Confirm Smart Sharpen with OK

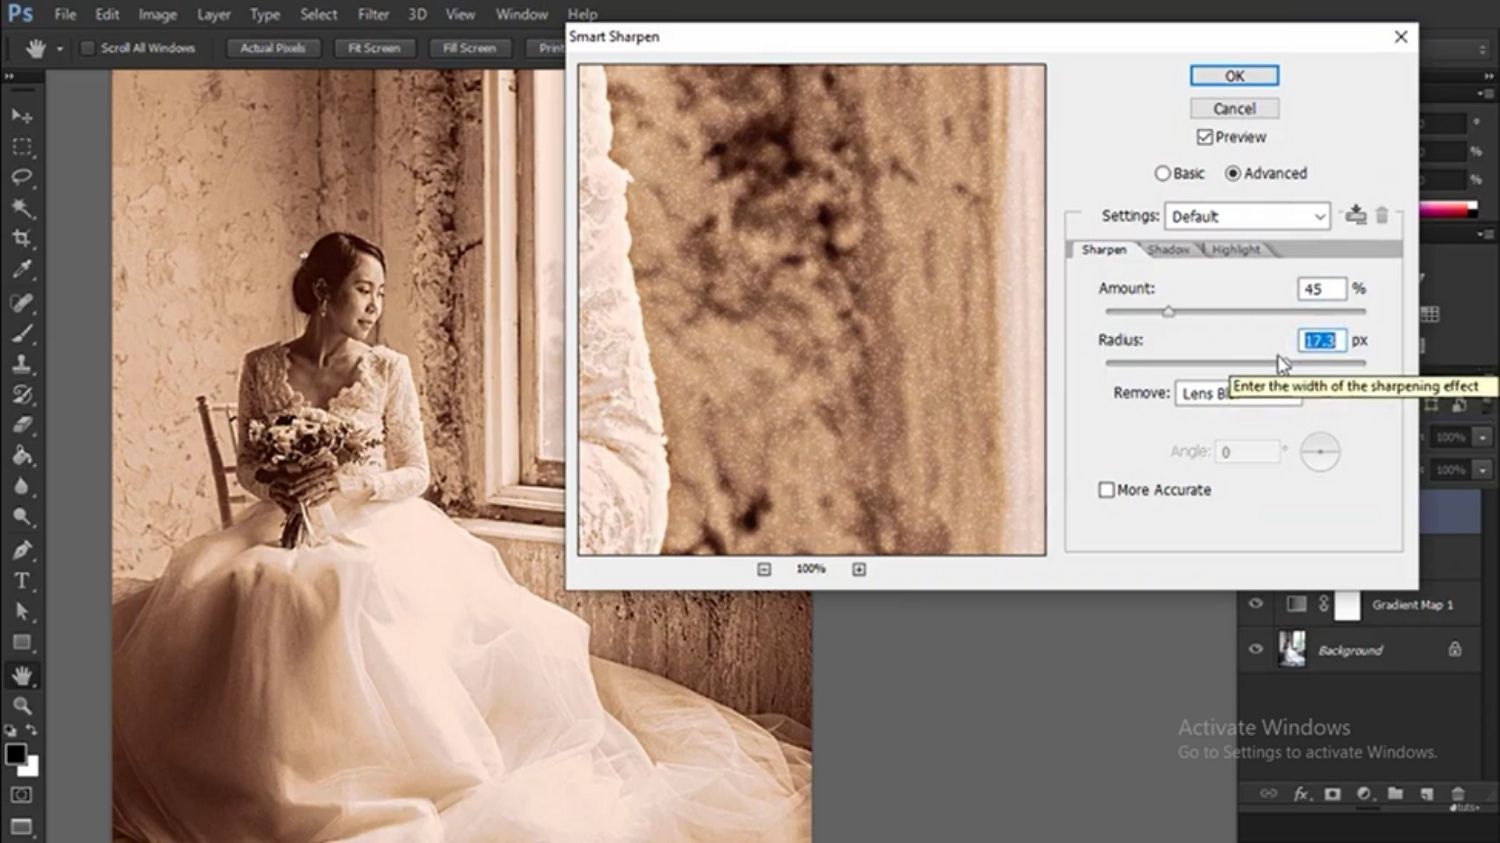point(1234,76)
